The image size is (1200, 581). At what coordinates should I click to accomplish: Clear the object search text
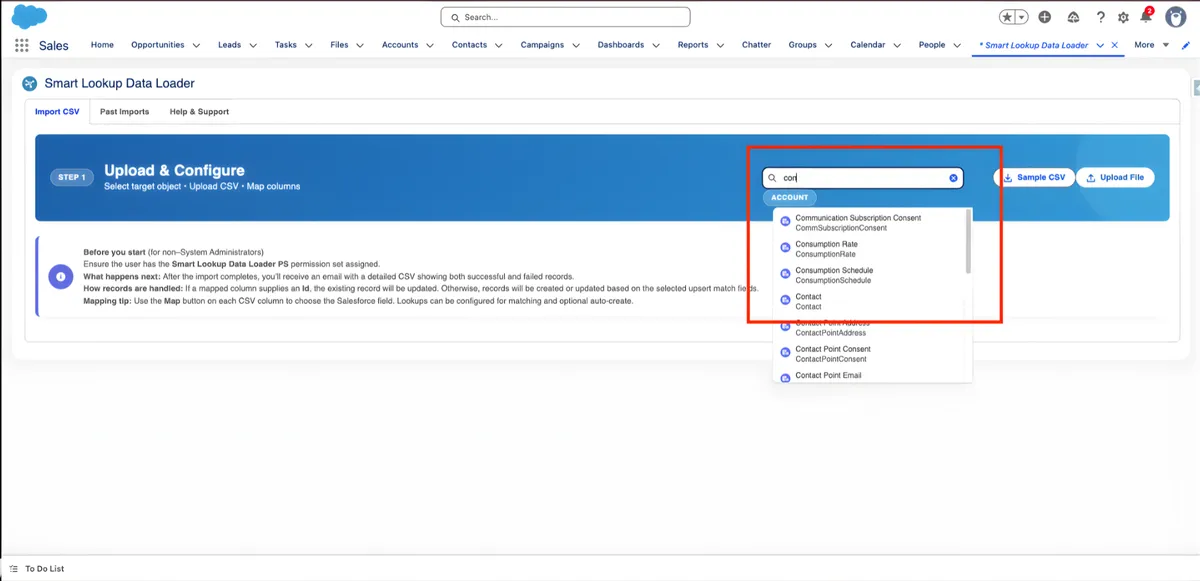coord(953,178)
